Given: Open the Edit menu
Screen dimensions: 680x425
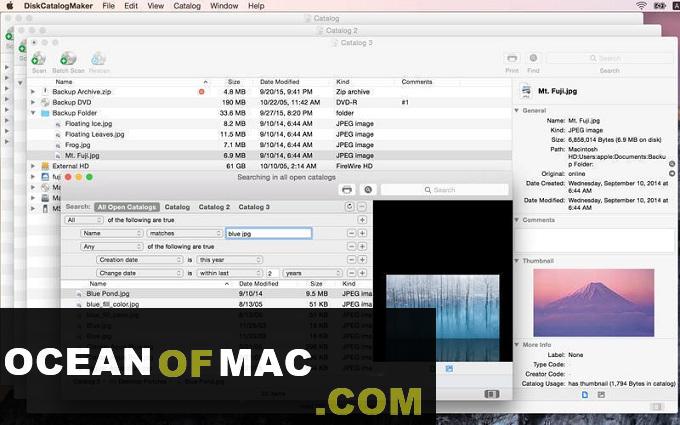Looking at the screenshot, I should [x=131, y=6].
